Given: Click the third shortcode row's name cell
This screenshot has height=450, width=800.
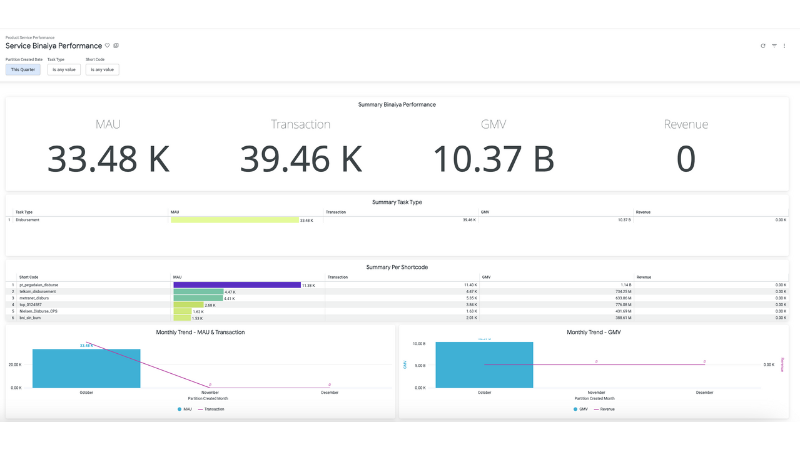Looking at the screenshot, I should point(34,298).
